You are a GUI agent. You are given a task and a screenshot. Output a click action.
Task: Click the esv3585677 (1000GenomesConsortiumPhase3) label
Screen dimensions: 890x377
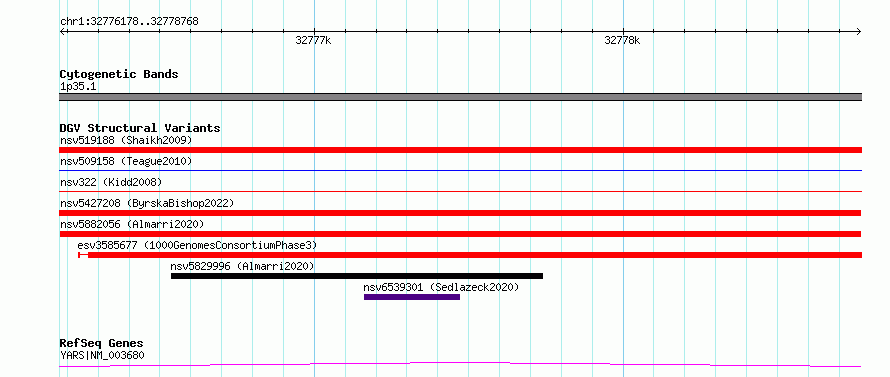(198, 245)
